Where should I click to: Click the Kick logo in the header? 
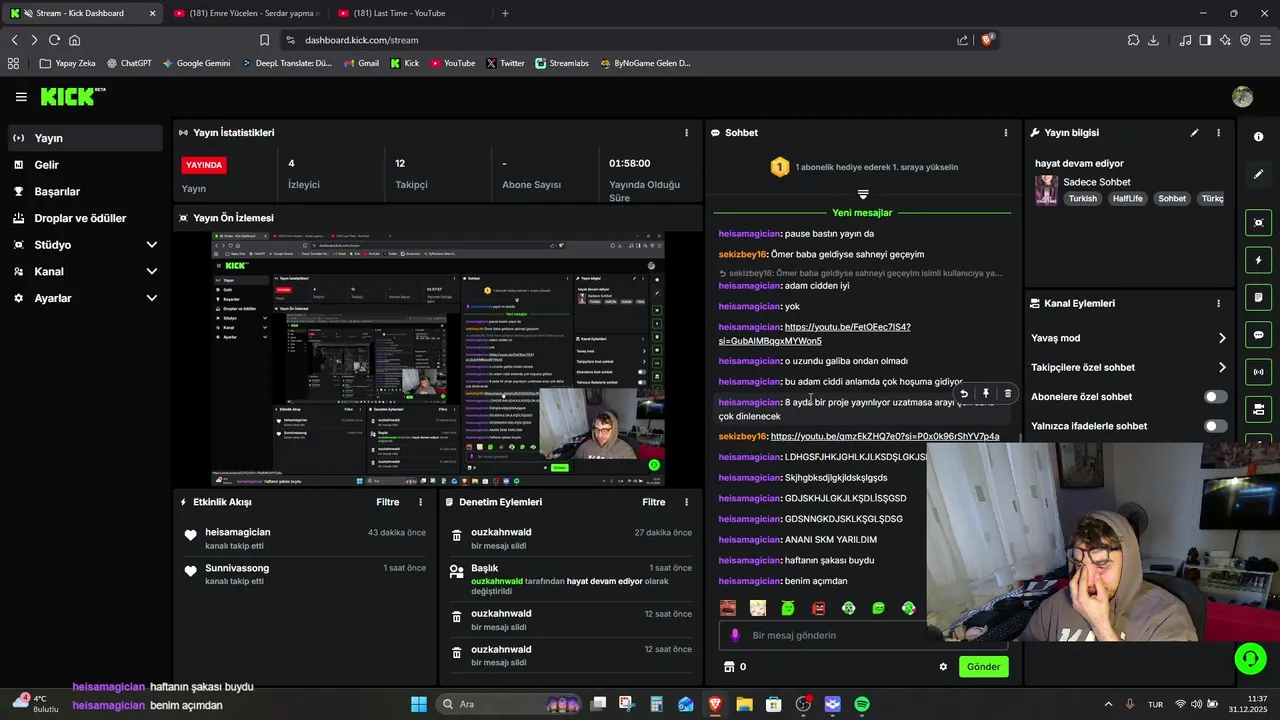click(x=72, y=96)
